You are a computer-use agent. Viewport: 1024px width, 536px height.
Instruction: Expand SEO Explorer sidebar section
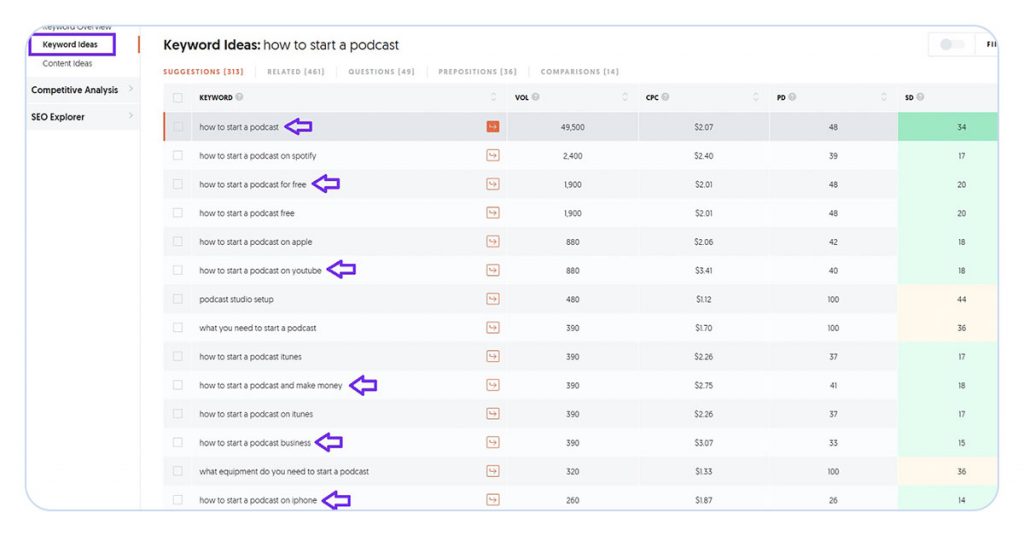[x=83, y=117]
